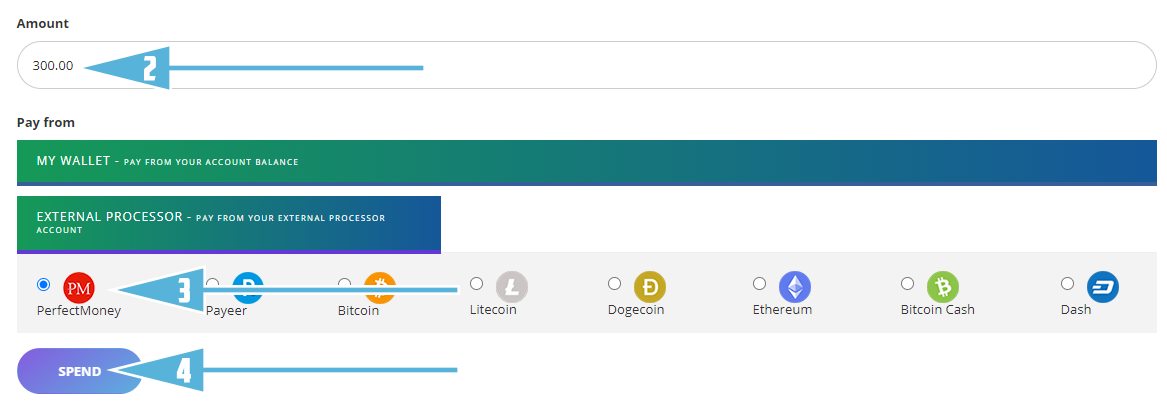
Task: Click the blue Payeer logo icon
Action: [x=249, y=287]
